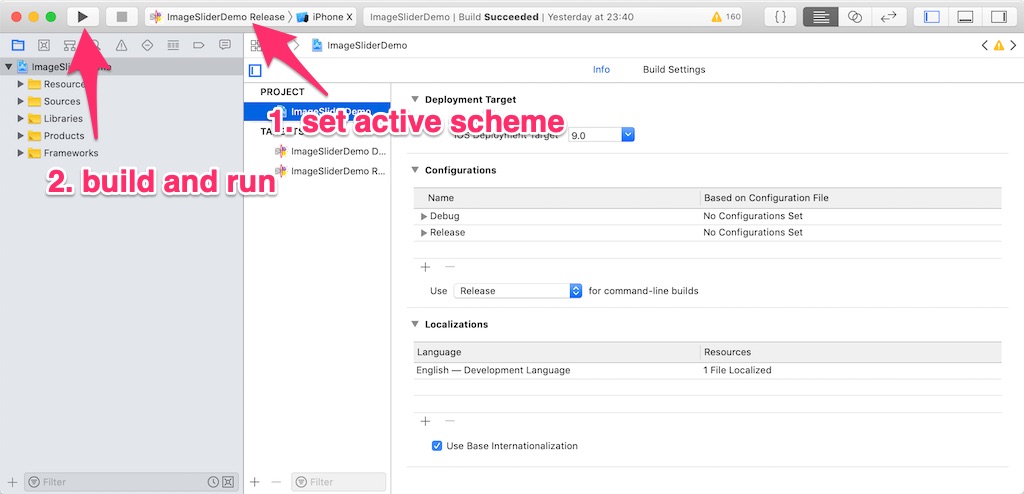Click the "1 File Localized" cell

737,370
